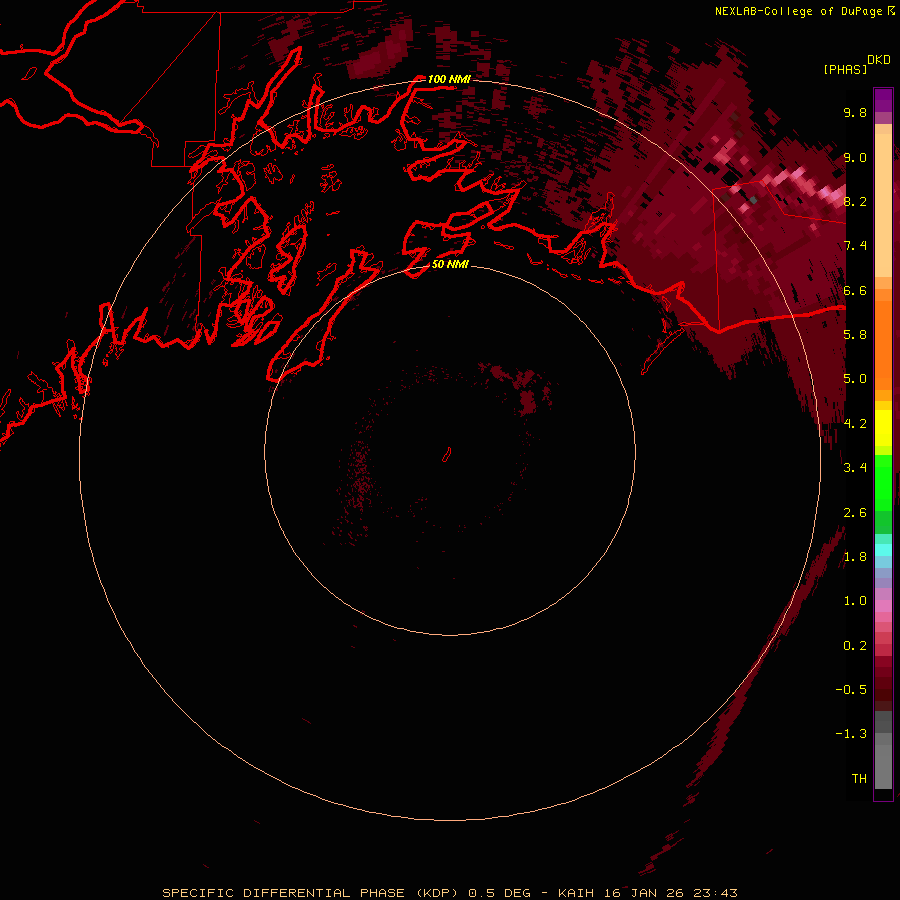Click the 6.6 scale value
This screenshot has width=900, height=900.
point(855,290)
